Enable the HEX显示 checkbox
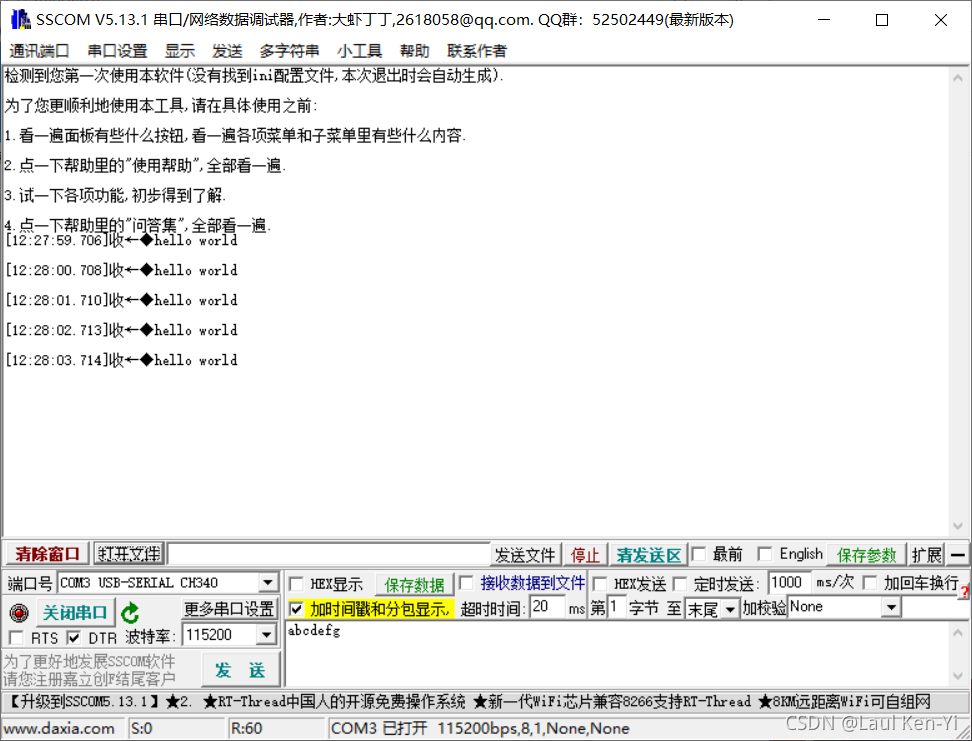This screenshot has width=972, height=741. click(x=296, y=583)
